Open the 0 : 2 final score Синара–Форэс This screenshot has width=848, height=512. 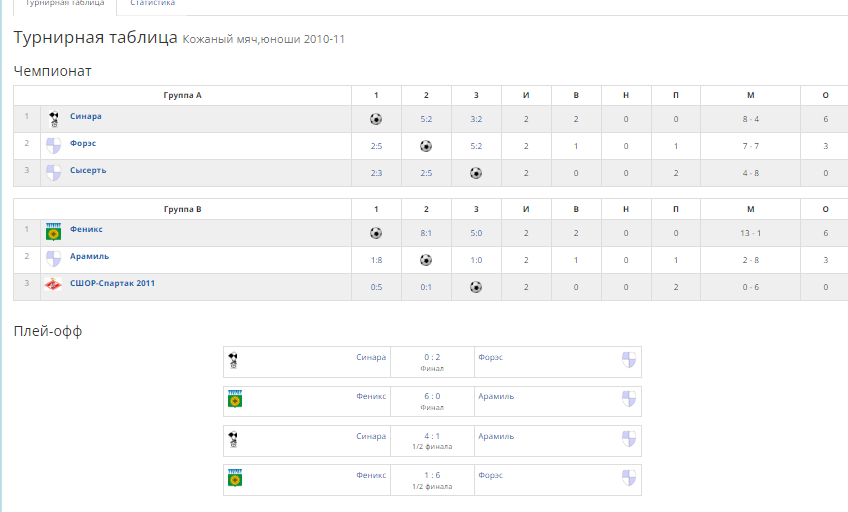(x=432, y=357)
